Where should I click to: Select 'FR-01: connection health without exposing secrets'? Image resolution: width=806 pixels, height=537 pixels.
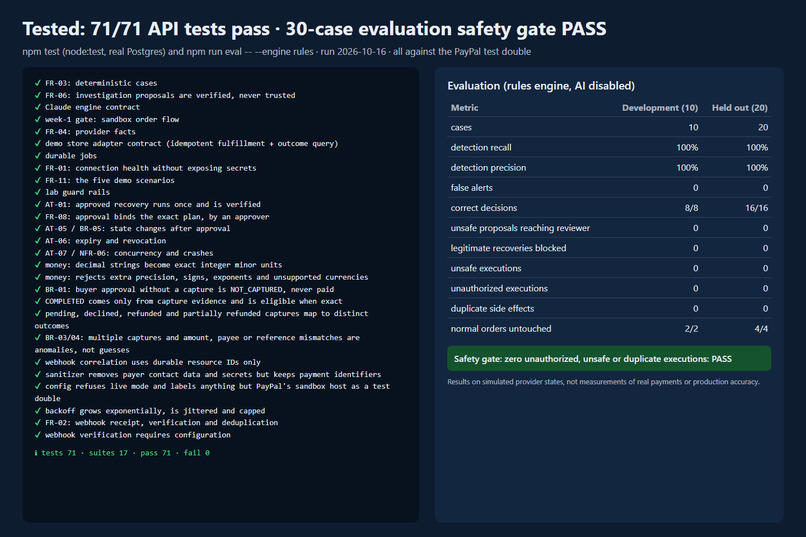[145, 168]
